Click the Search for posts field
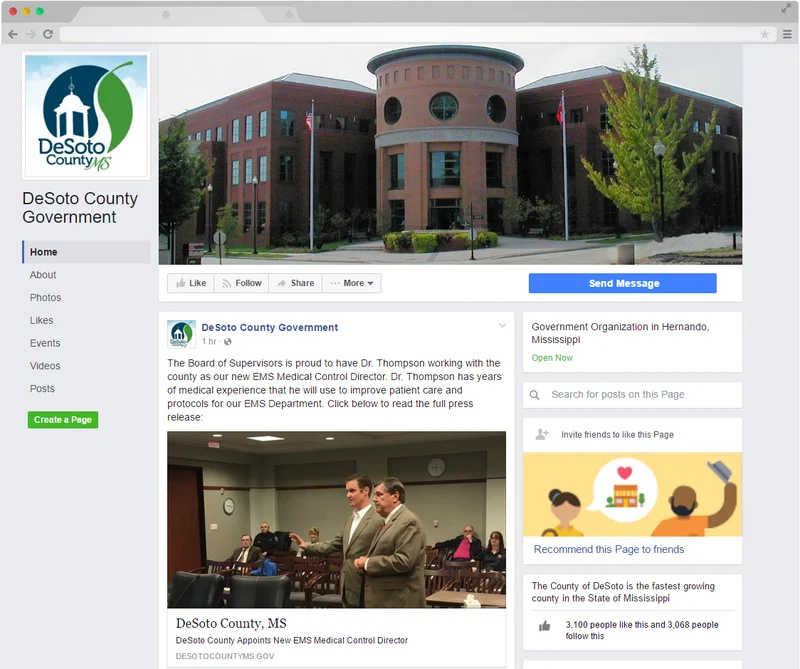Screen dimensions: 800x669 pyautogui.click(x=632, y=394)
